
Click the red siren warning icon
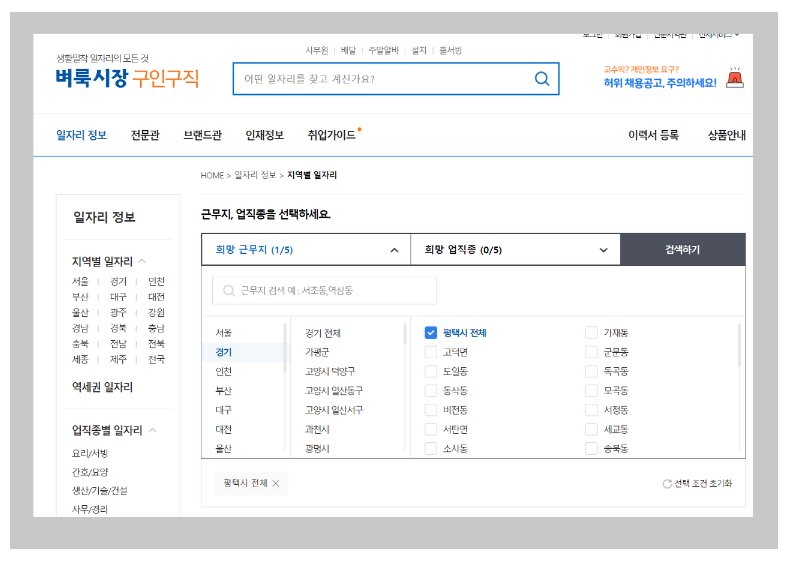click(x=735, y=78)
